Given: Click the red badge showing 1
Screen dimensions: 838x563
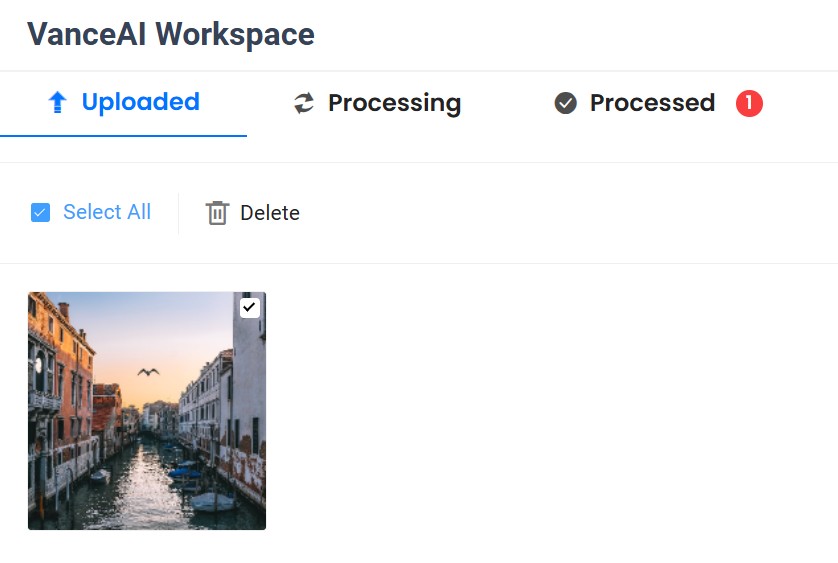Looking at the screenshot, I should (x=749, y=103).
